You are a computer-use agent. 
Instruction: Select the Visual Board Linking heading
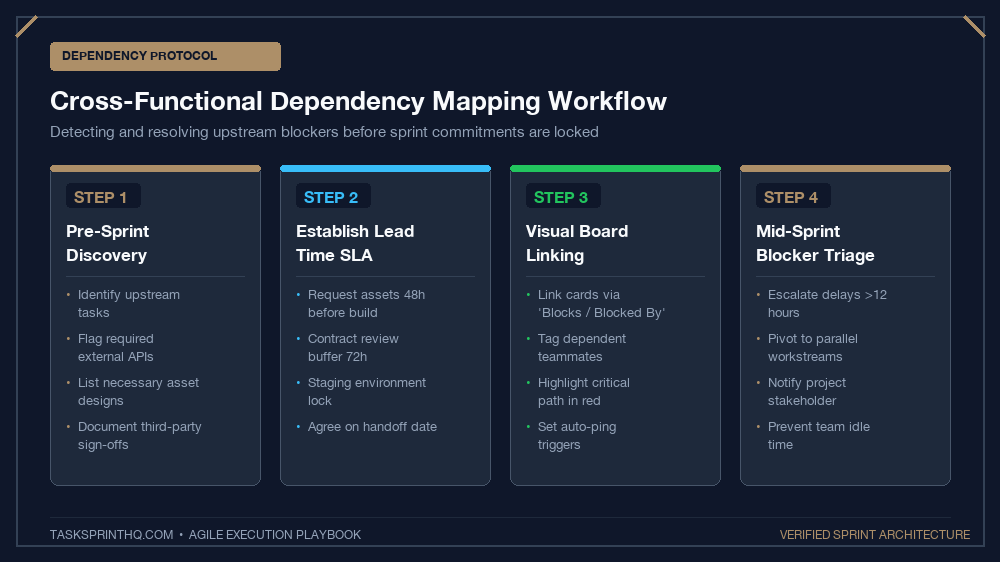coord(577,243)
